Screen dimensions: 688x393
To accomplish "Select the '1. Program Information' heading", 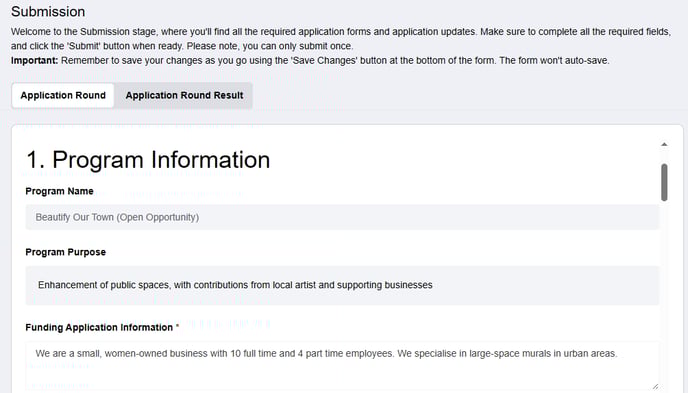I will pyautogui.click(x=148, y=160).
